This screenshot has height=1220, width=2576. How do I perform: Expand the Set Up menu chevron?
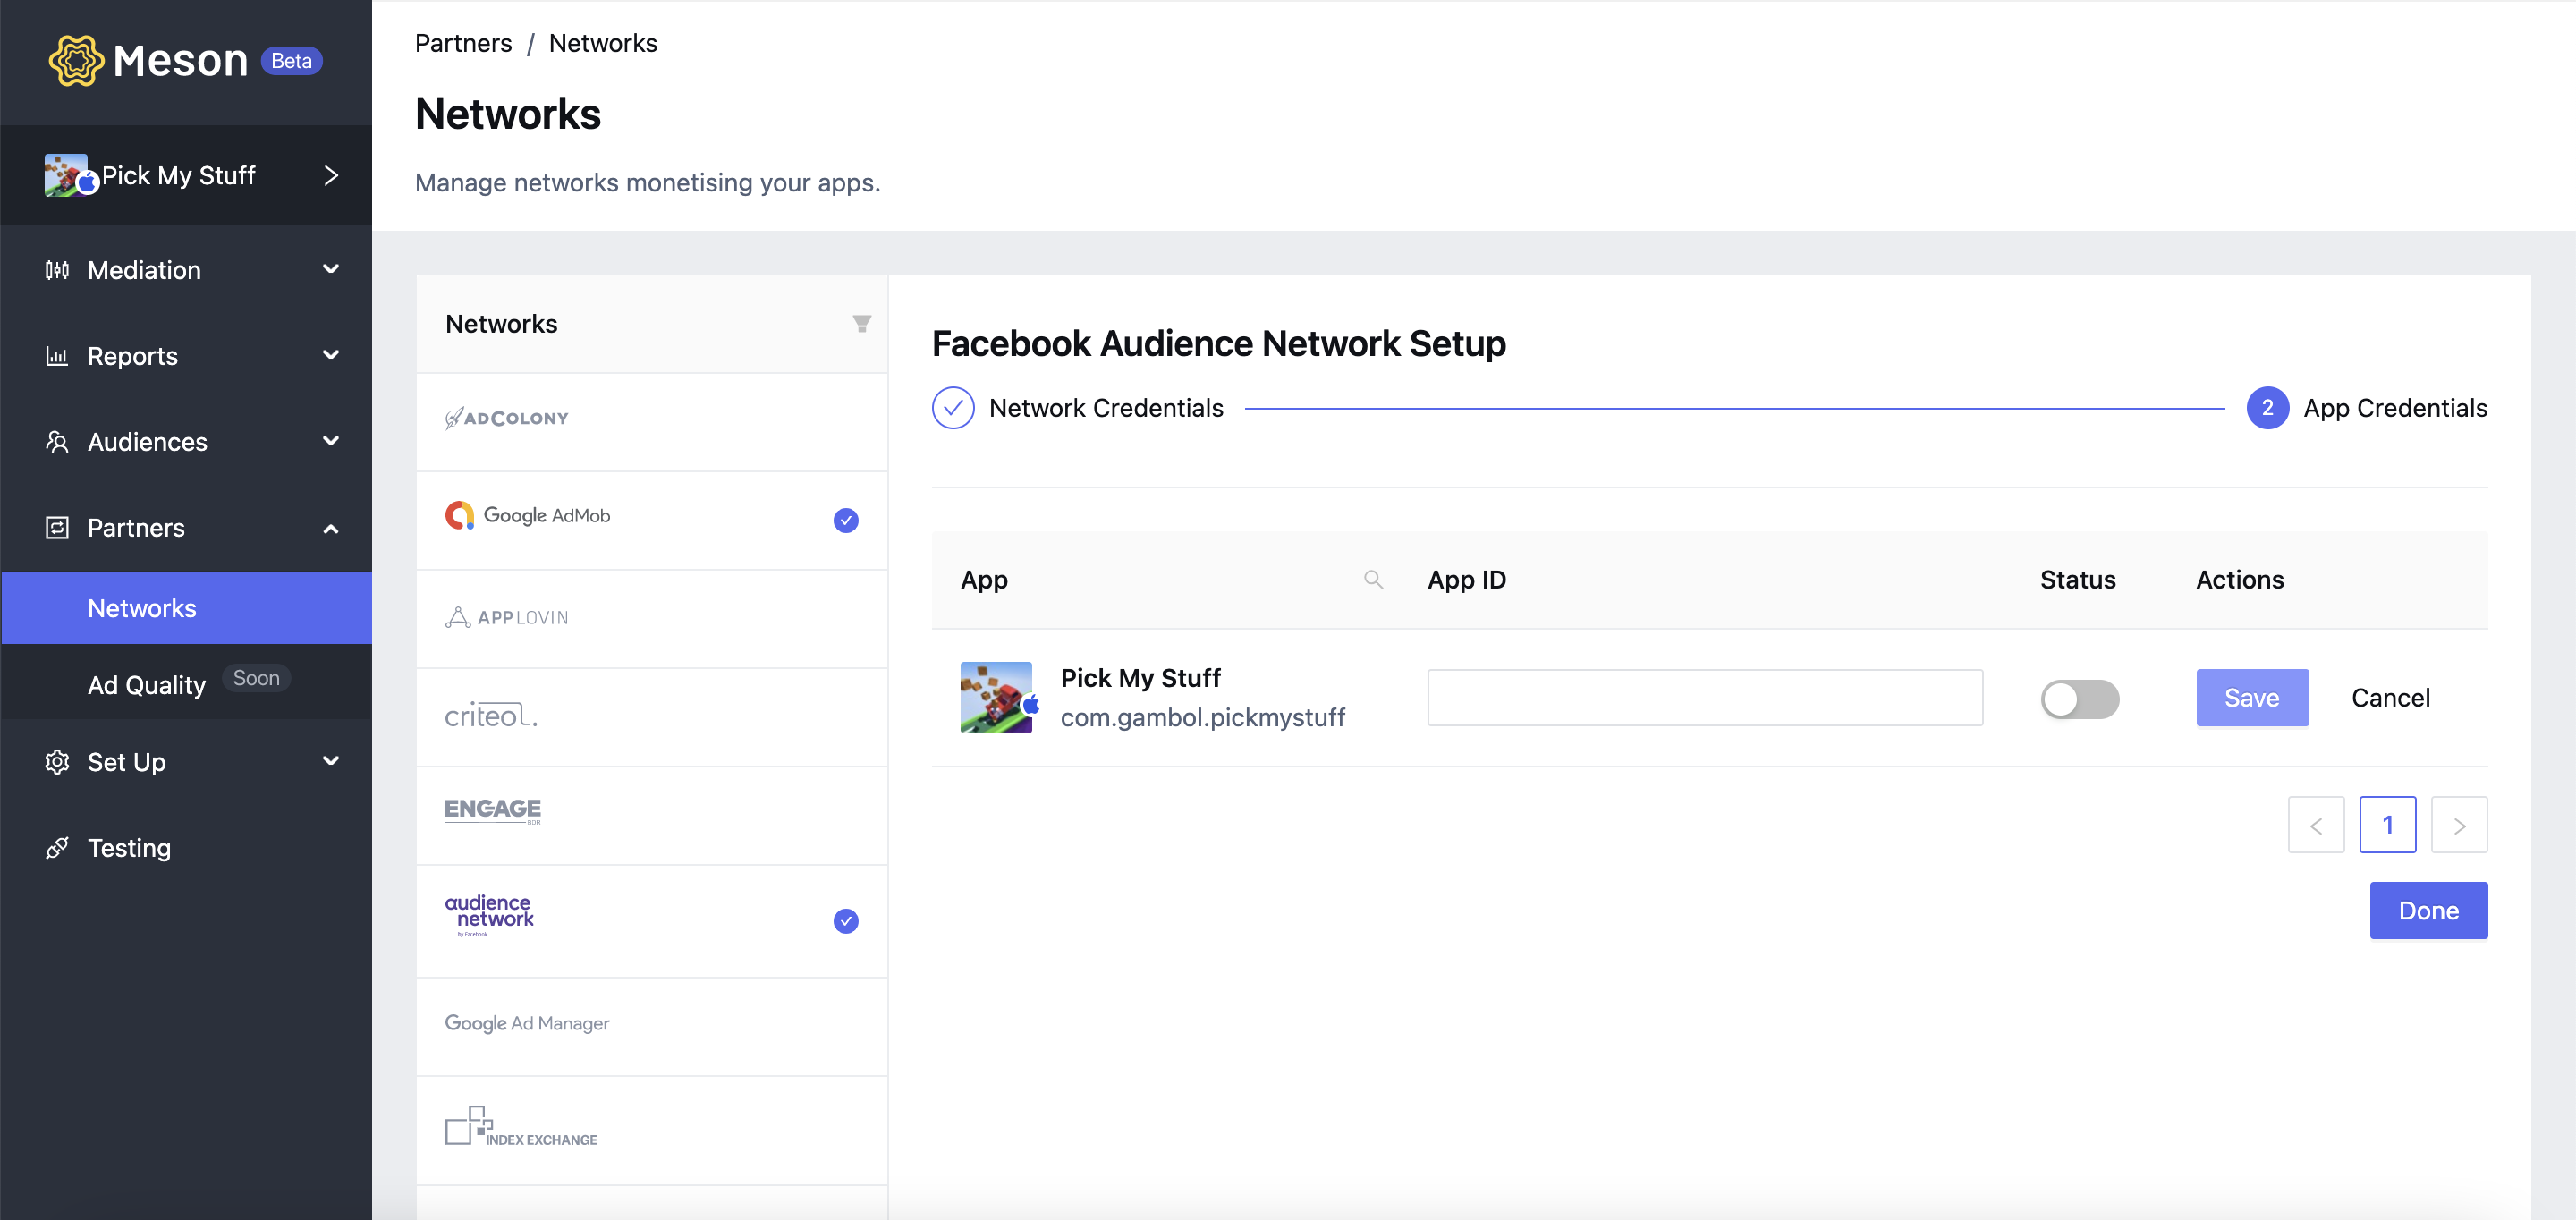[331, 761]
